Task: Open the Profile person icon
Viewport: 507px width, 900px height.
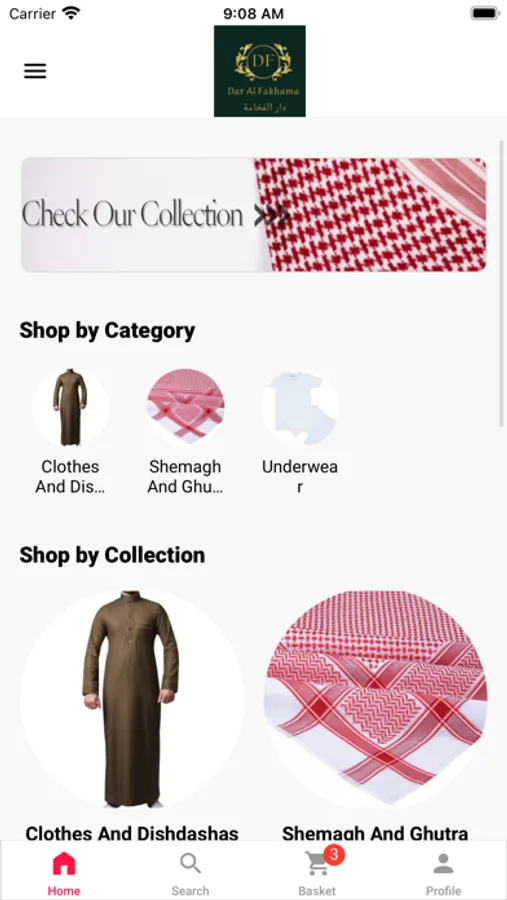Action: click(x=443, y=863)
